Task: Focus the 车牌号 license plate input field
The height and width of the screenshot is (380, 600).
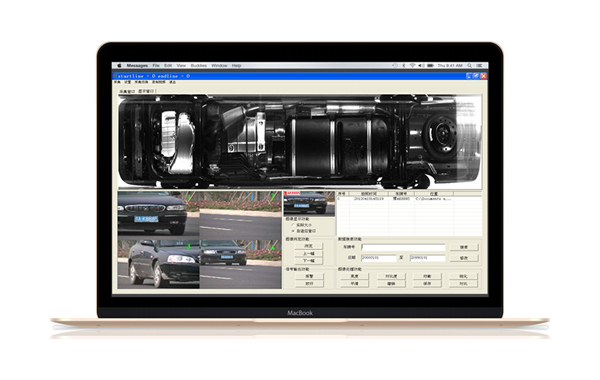Action: (x=403, y=248)
